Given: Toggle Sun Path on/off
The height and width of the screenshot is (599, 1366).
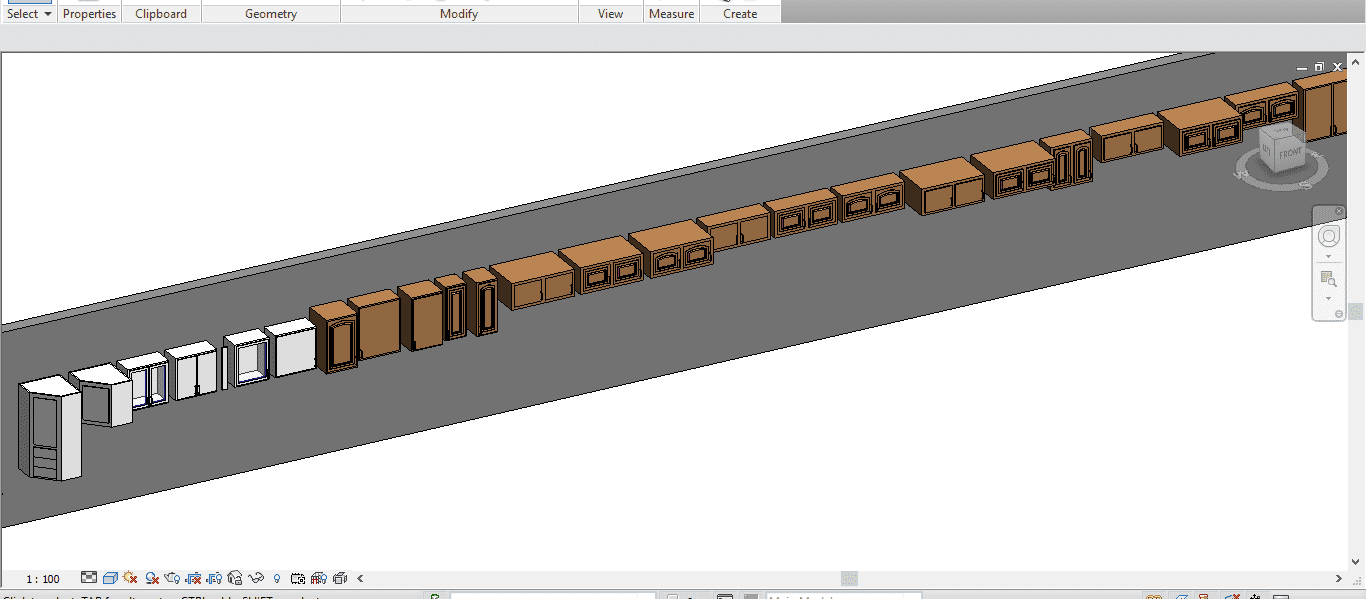Looking at the screenshot, I should click(x=131, y=578).
